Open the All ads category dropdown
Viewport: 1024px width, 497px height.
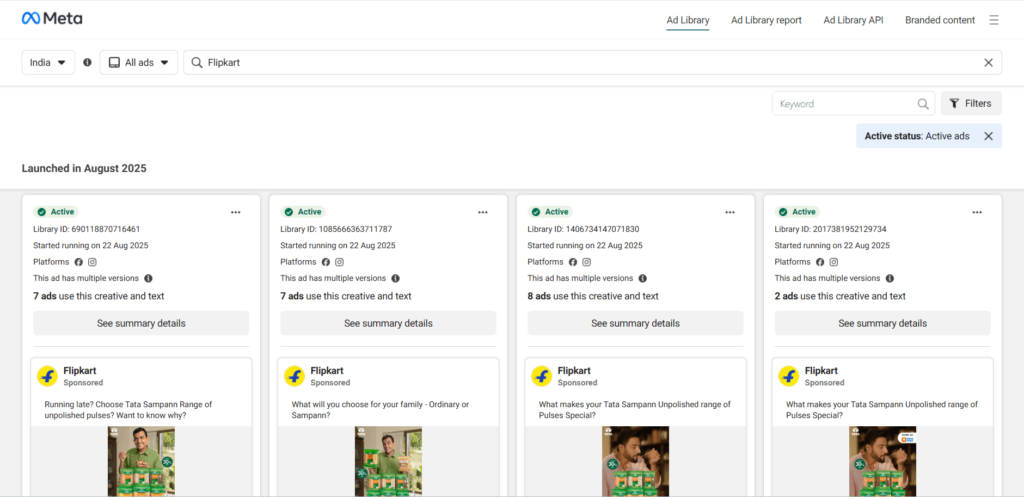[138, 63]
